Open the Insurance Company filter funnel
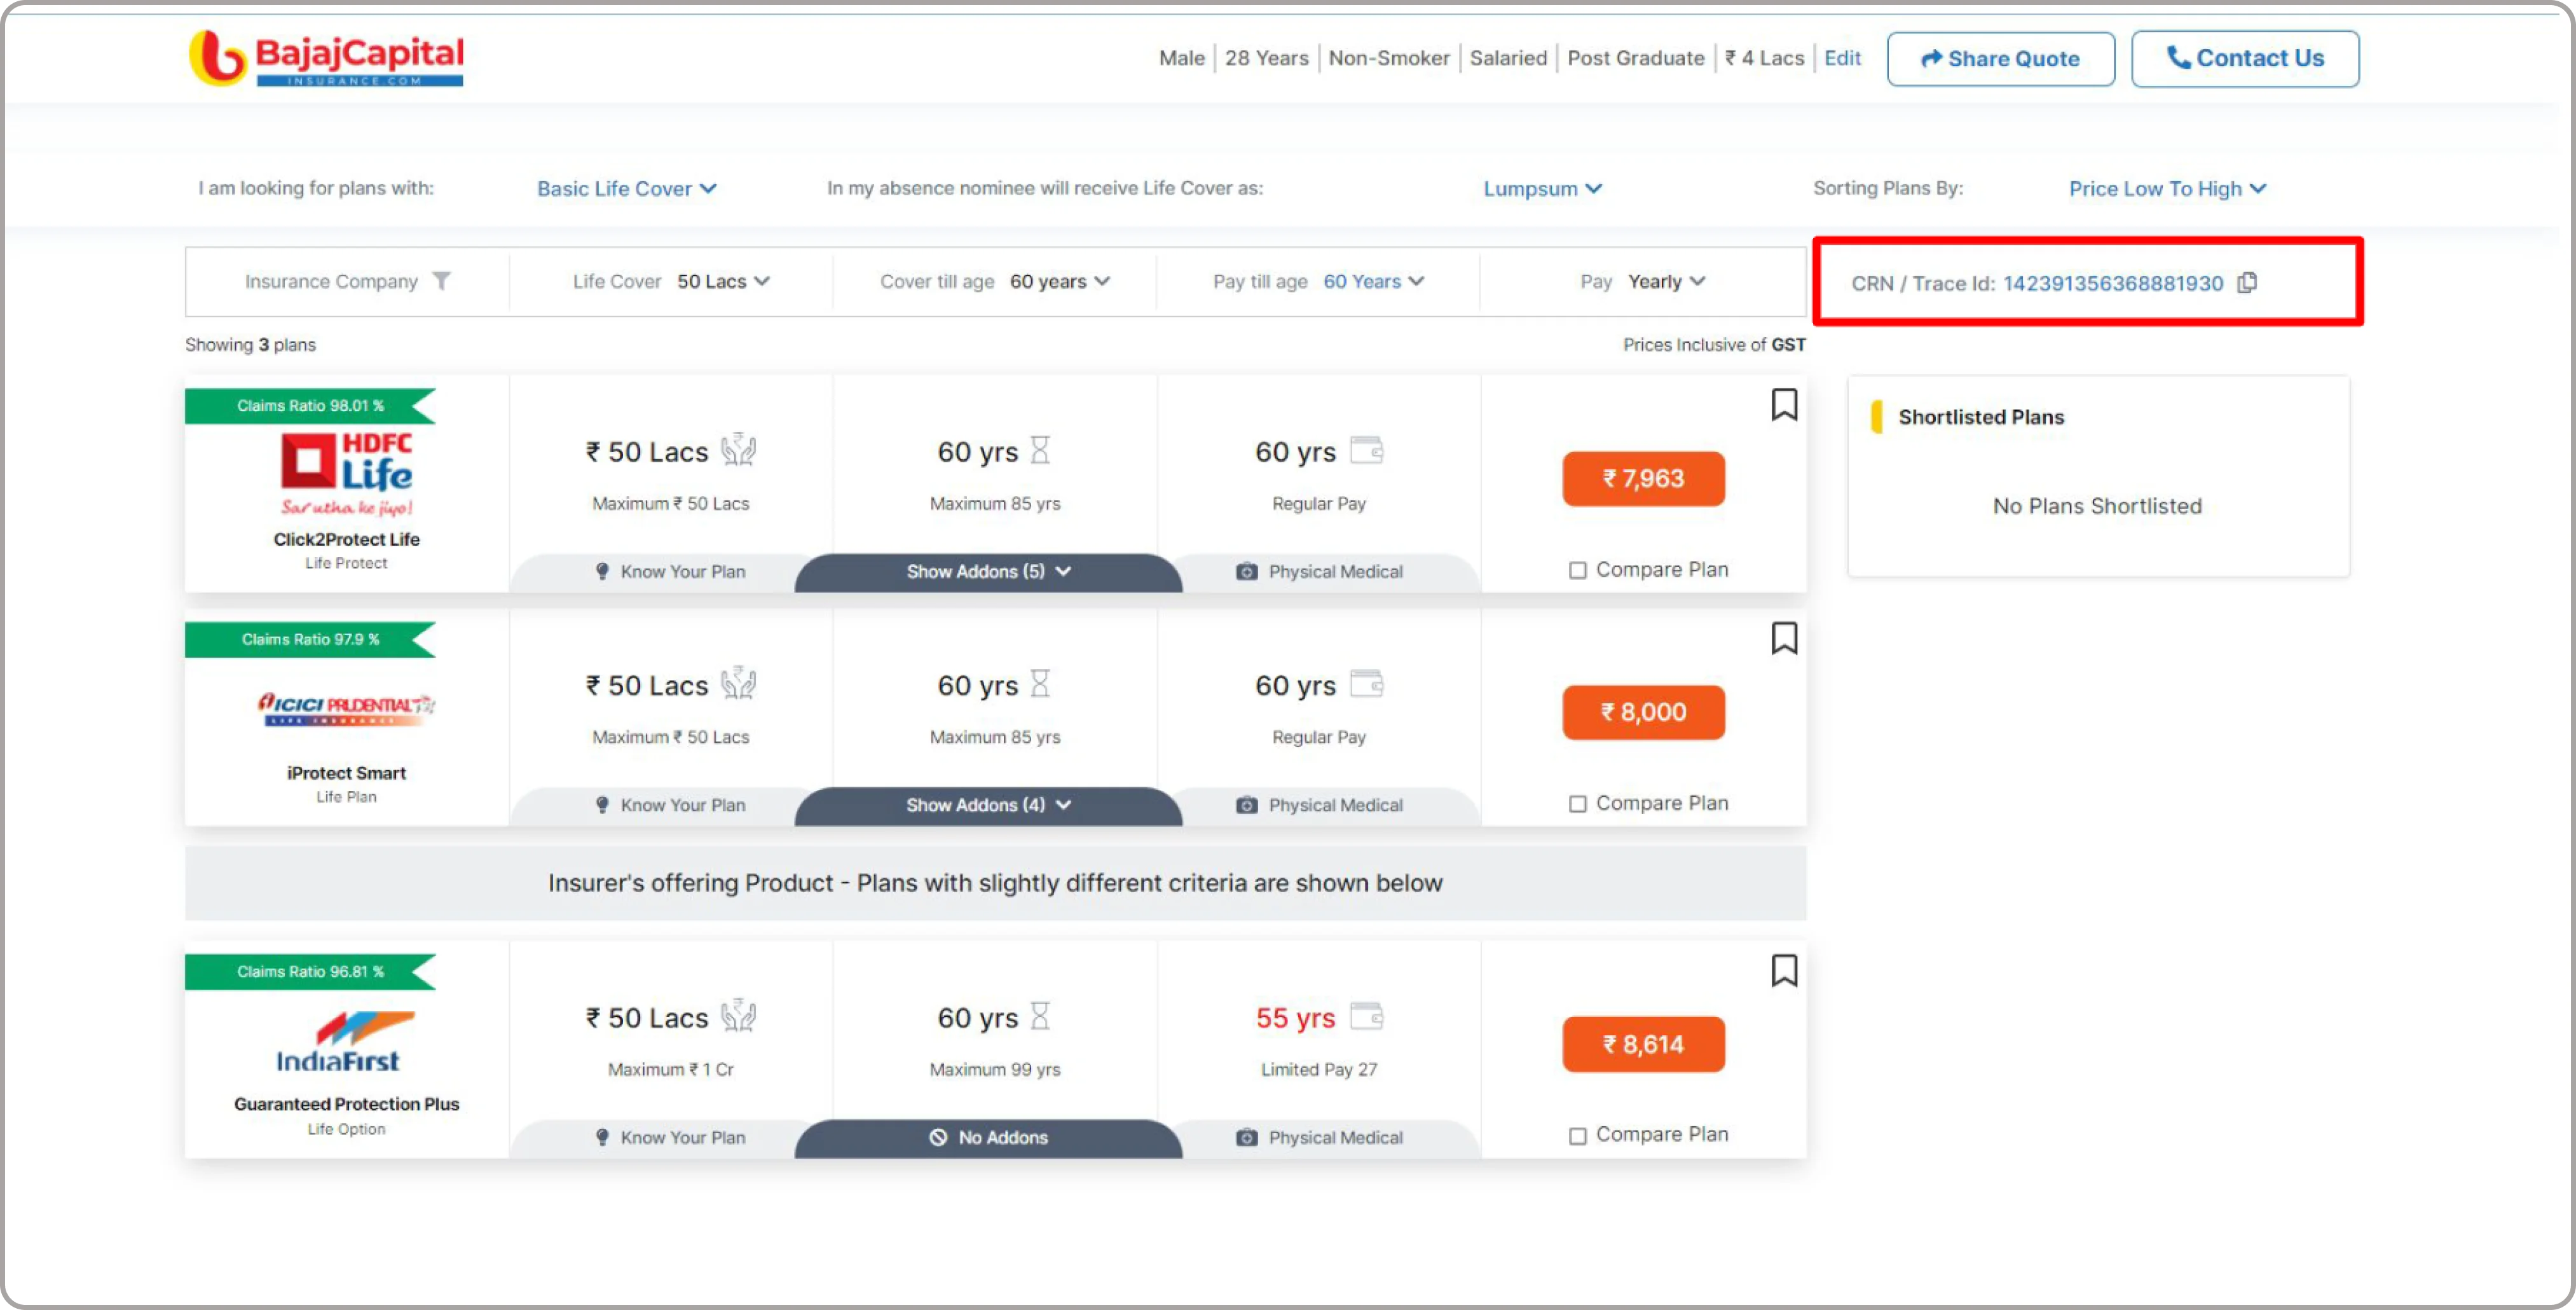Image resolution: width=2576 pixels, height=1310 pixels. 441,281
